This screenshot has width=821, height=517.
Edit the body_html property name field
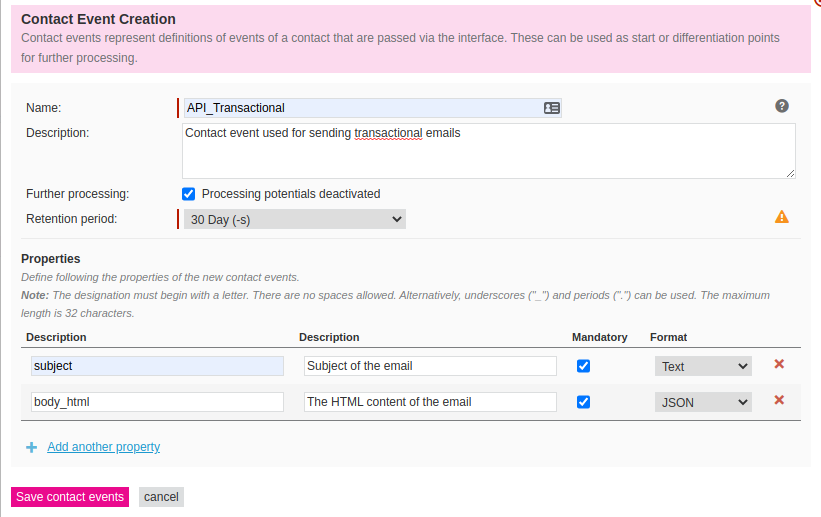click(x=158, y=402)
